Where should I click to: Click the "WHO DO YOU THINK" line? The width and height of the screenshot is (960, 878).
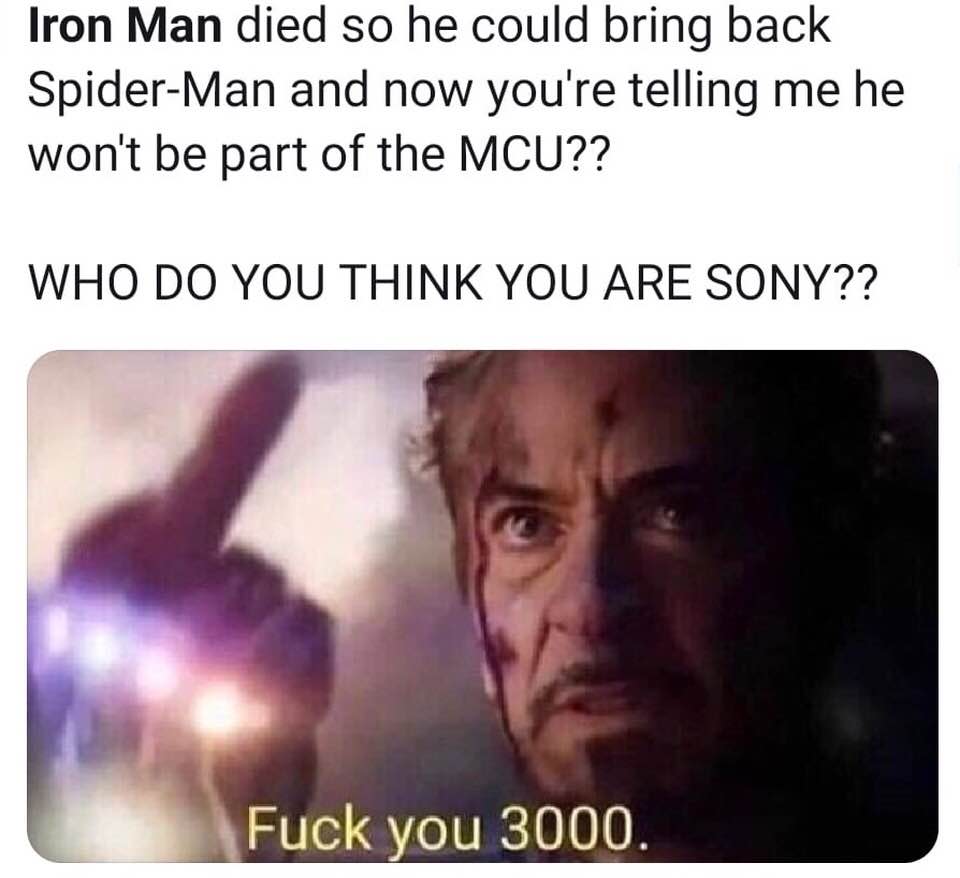(x=452, y=283)
